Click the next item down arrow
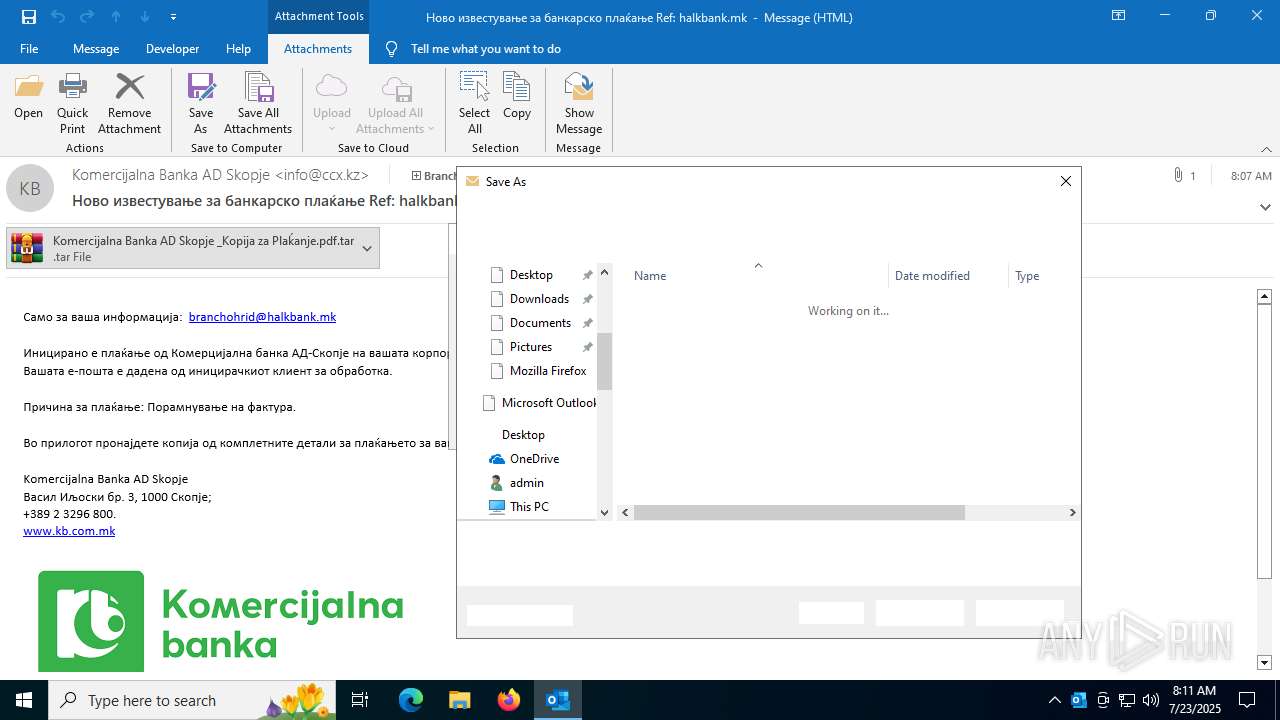This screenshot has height=720, width=1280. point(145,17)
